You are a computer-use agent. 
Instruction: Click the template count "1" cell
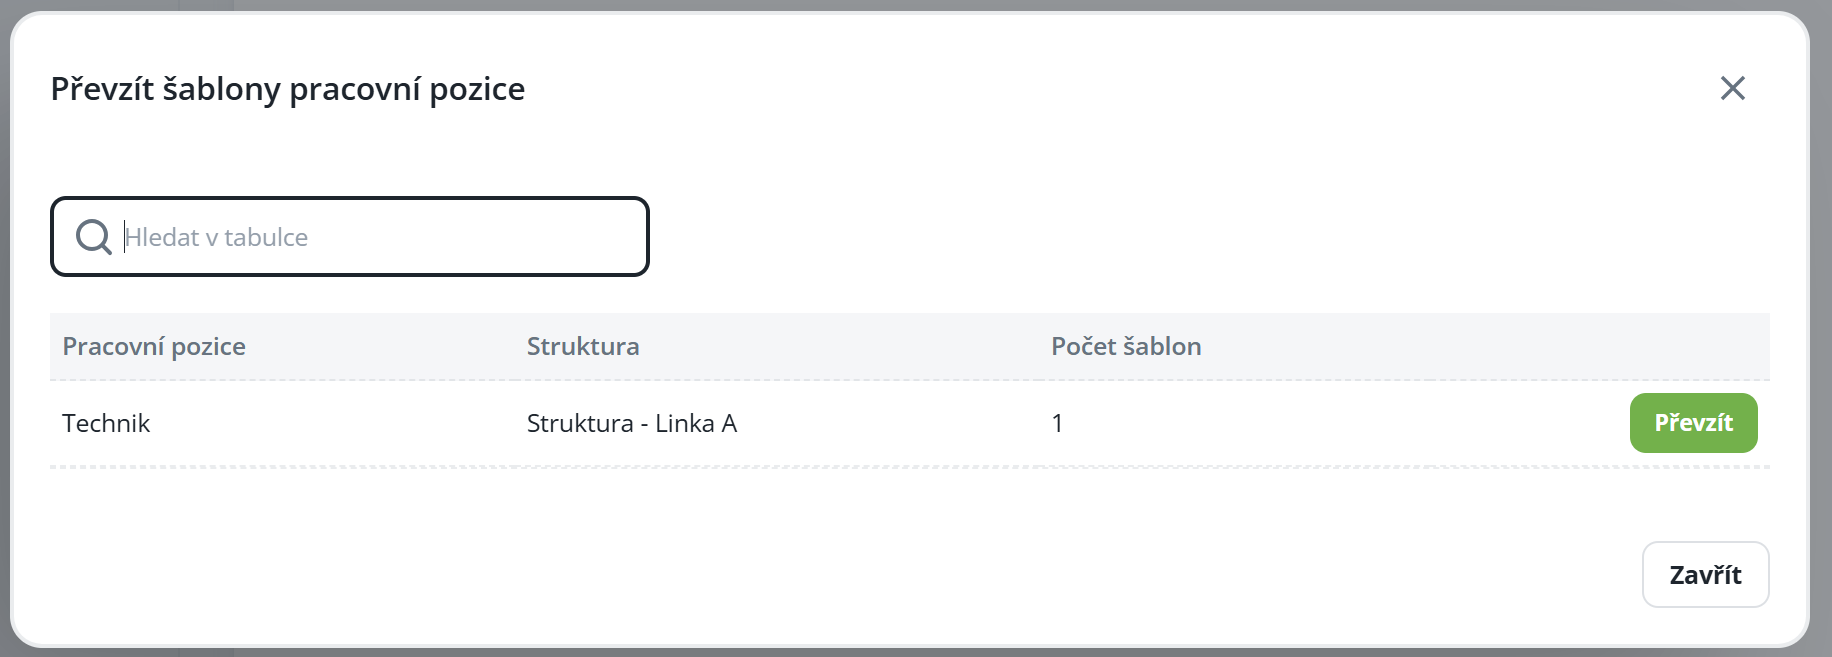click(1057, 423)
